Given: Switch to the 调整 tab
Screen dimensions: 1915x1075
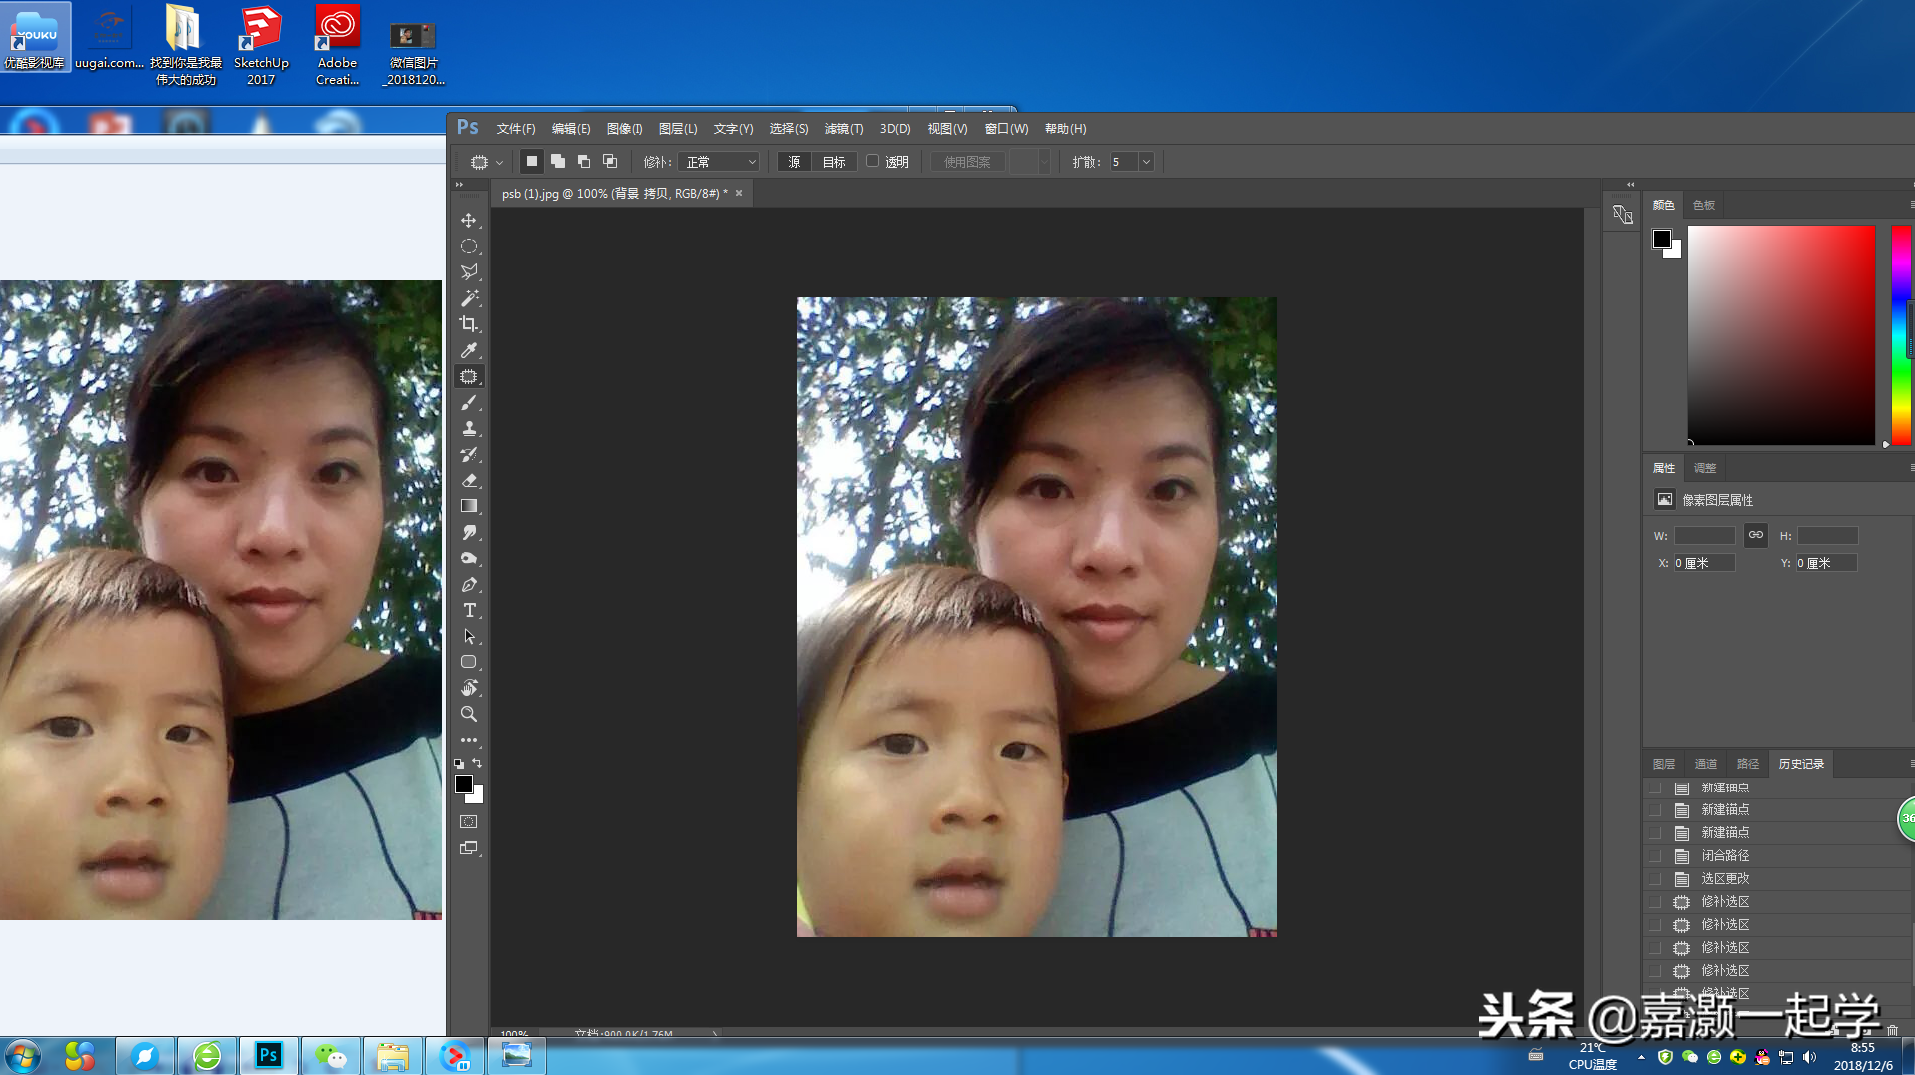Looking at the screenshot, I should pyautogui.click(x=1705, y=468).
